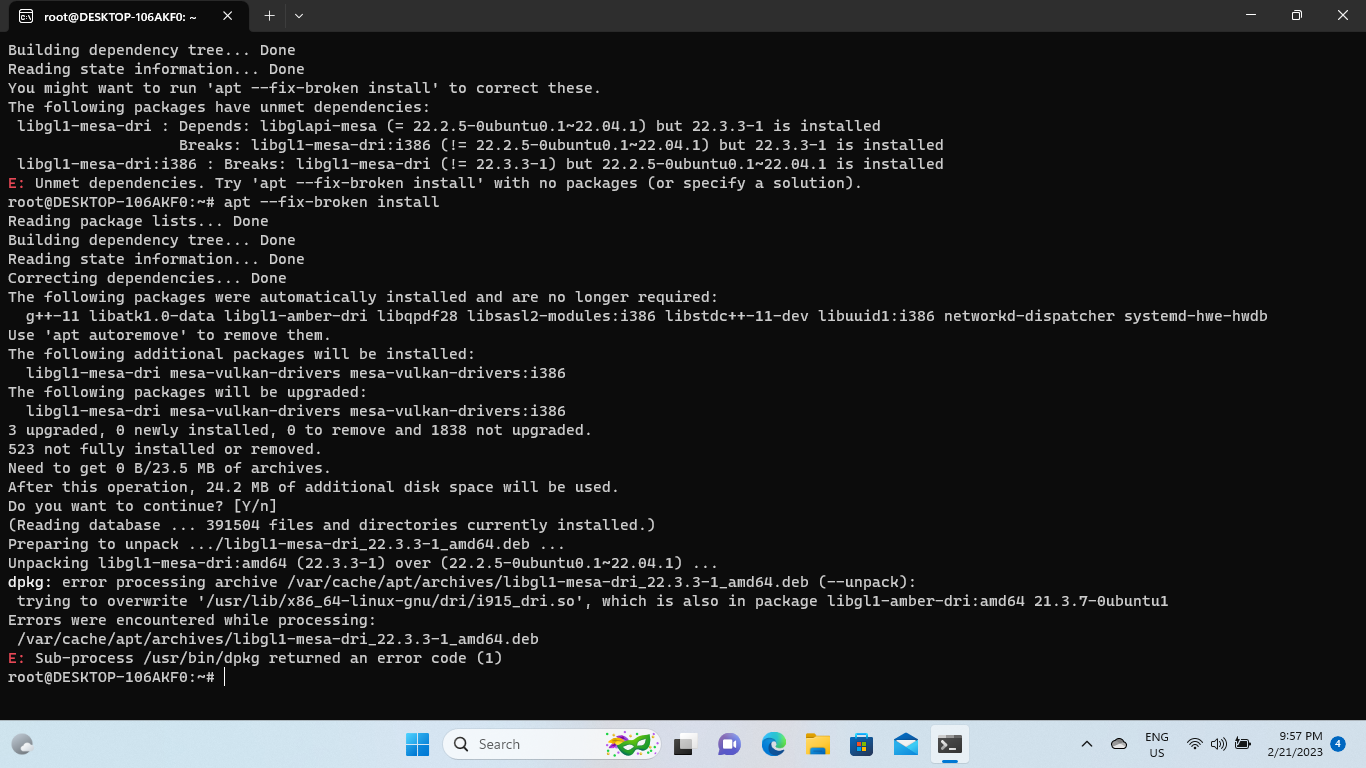This screenshot has height=768, width=1366.
Task: Select the root@DESKTOP-106AKF0 terminal tab
Action: [120, 15]
